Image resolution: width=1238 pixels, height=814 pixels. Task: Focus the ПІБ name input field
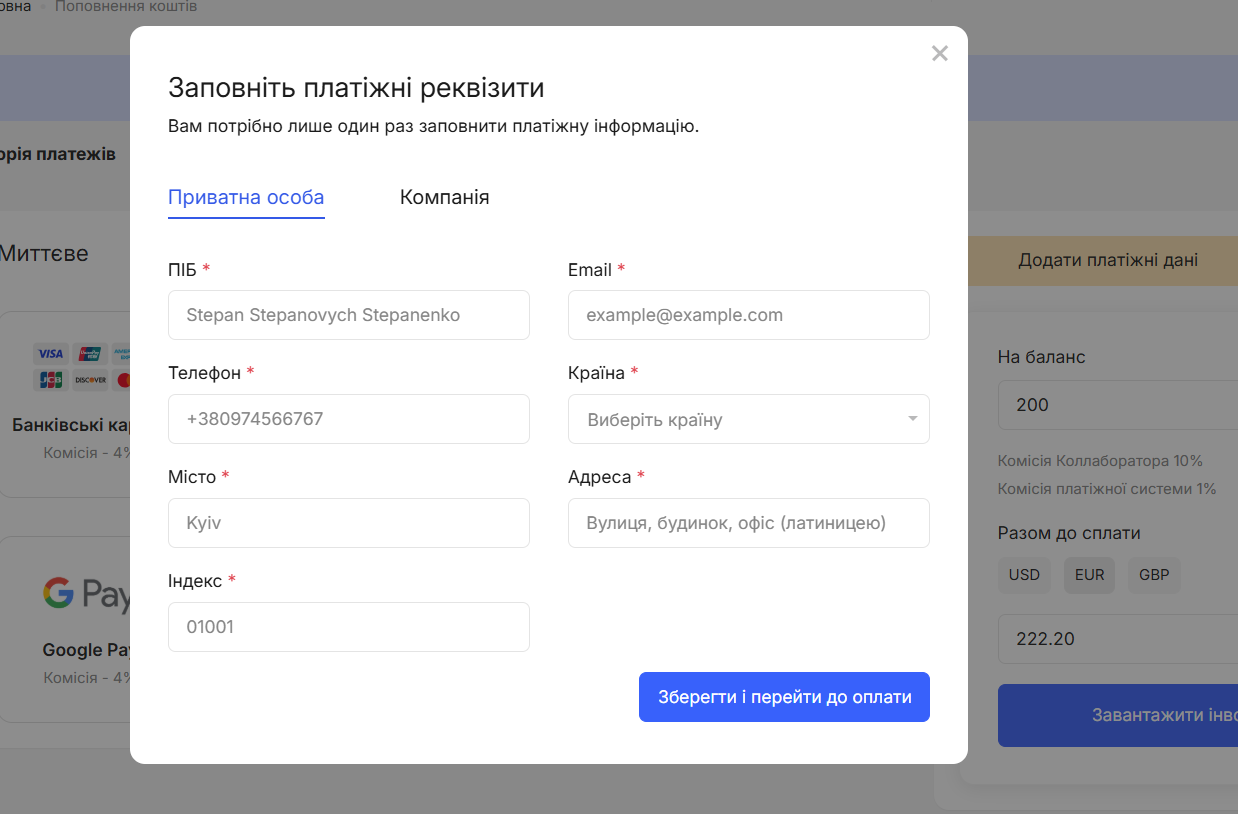tap(348, 315)
